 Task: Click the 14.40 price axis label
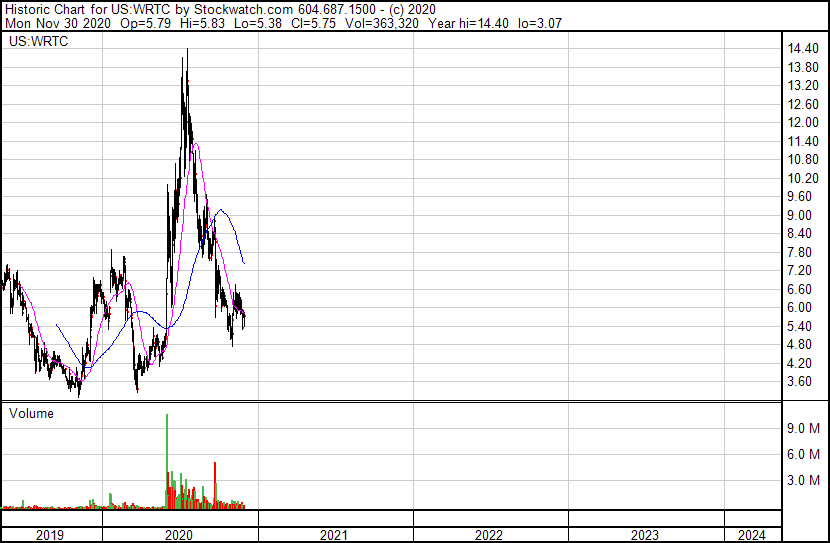click(x=803, y=49)
